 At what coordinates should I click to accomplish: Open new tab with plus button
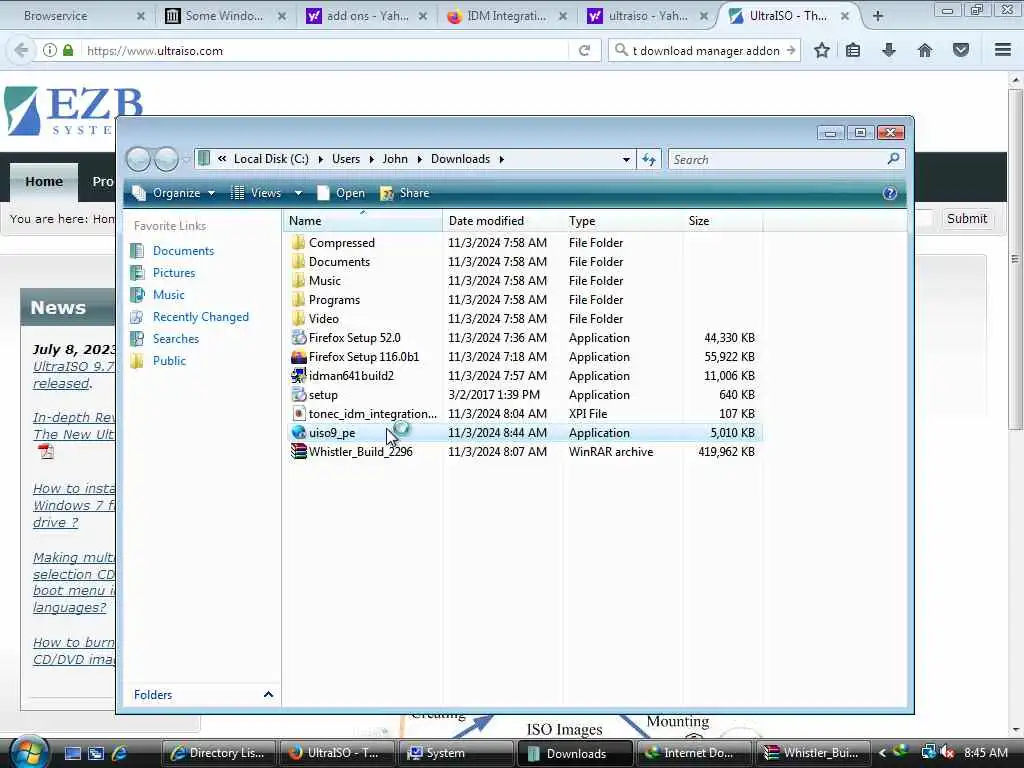(x=878, y=16)
